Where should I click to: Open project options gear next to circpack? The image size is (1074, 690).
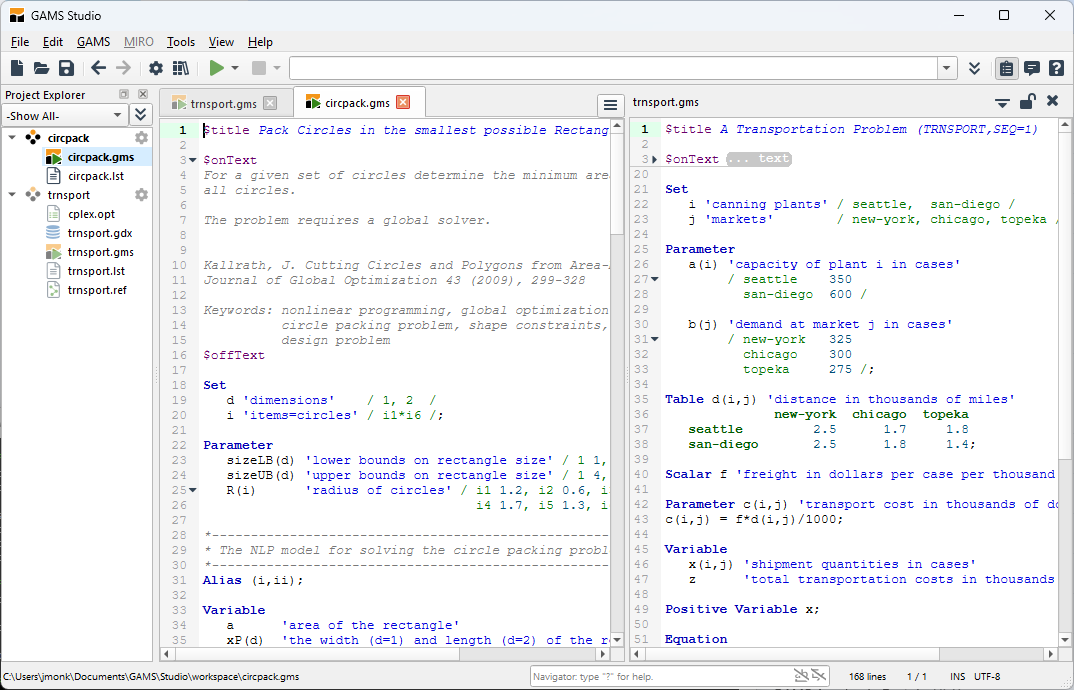[x=142, y=138]
